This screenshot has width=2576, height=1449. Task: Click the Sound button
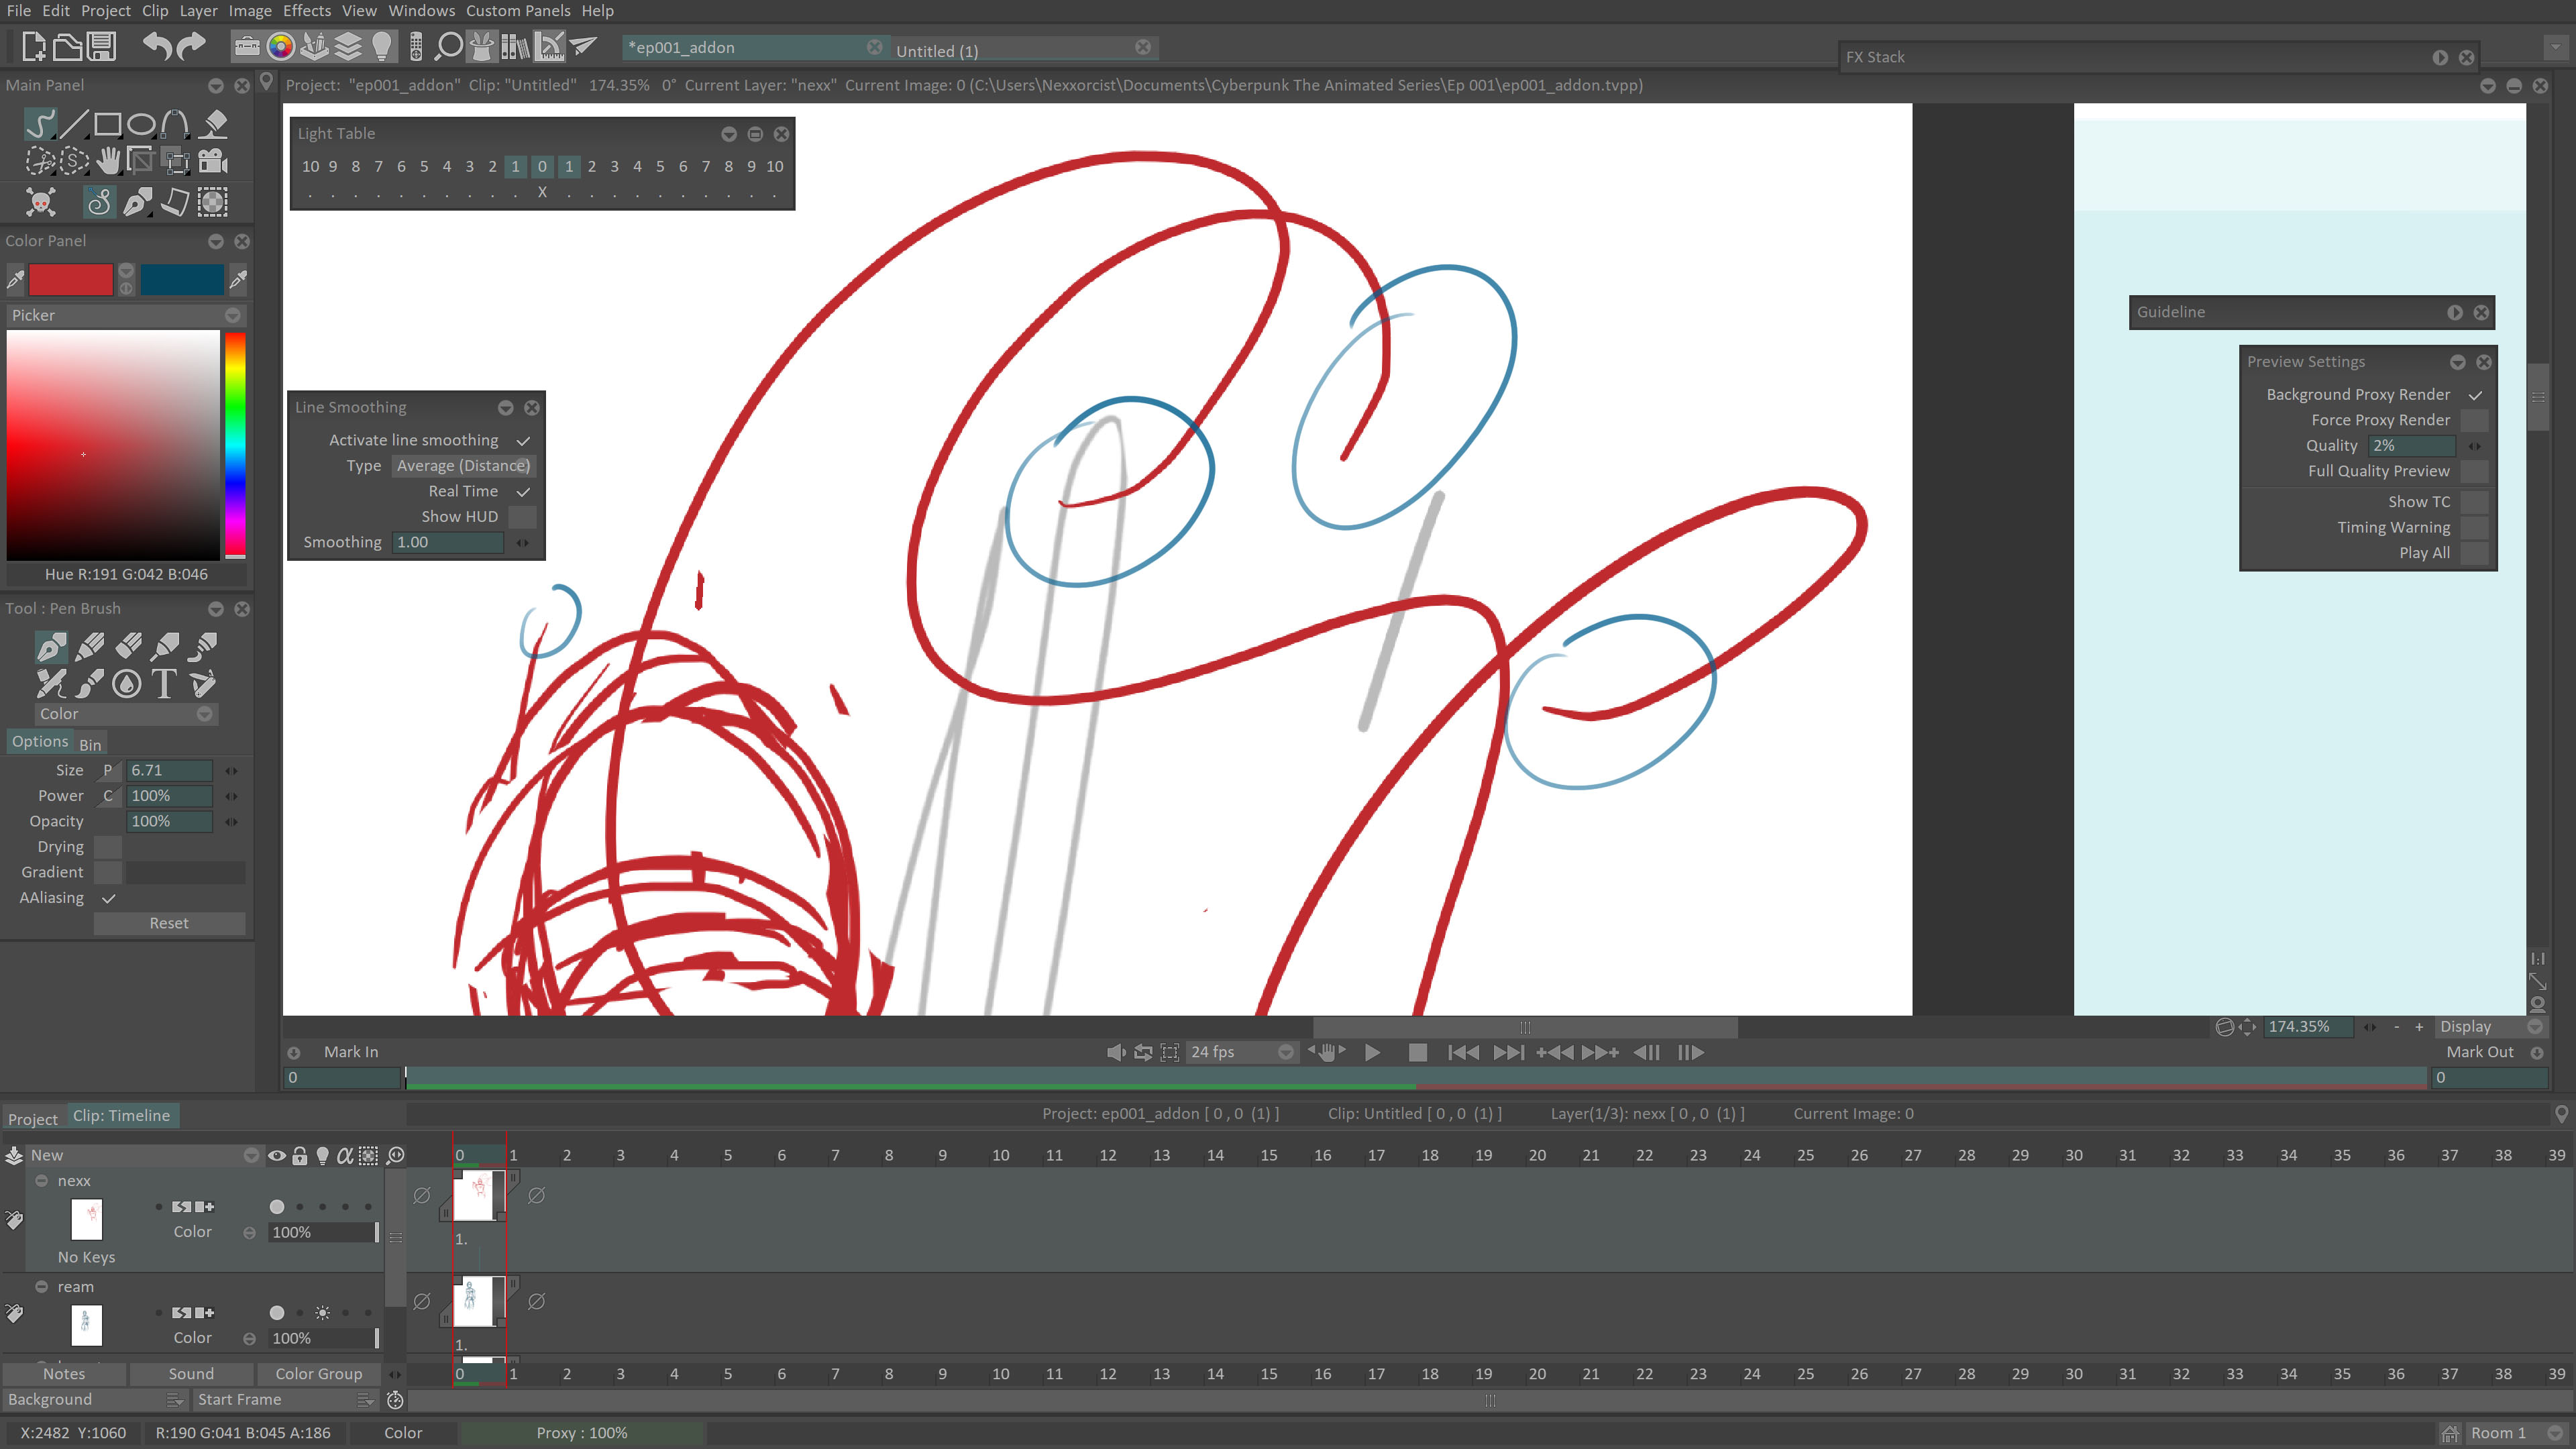tap(191, 1374)
